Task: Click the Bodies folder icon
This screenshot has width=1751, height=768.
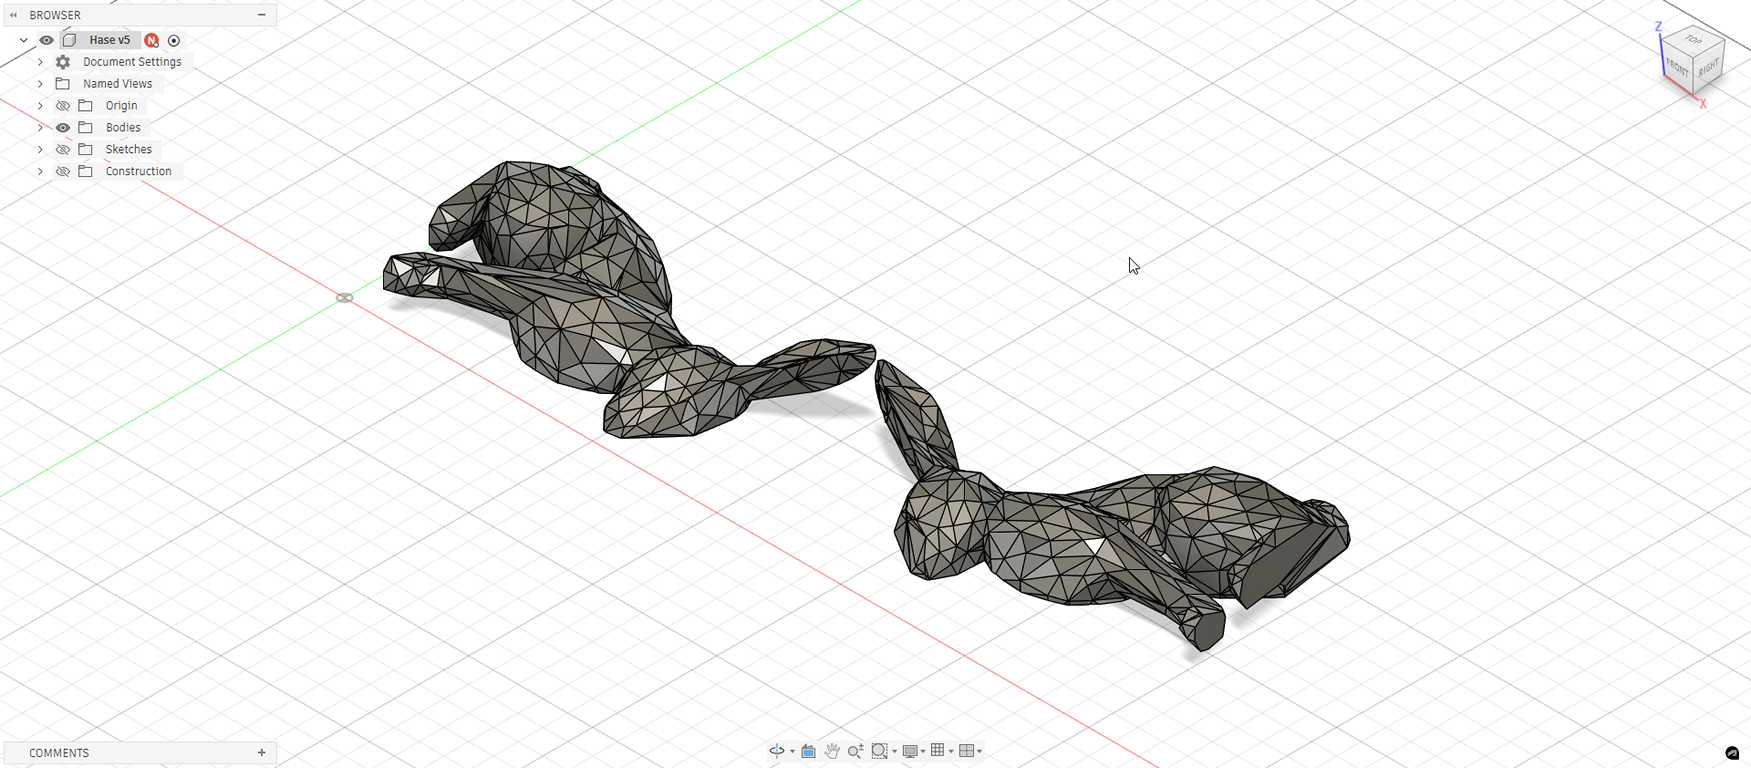Action: pyautogui.click(x=86, y=128)
